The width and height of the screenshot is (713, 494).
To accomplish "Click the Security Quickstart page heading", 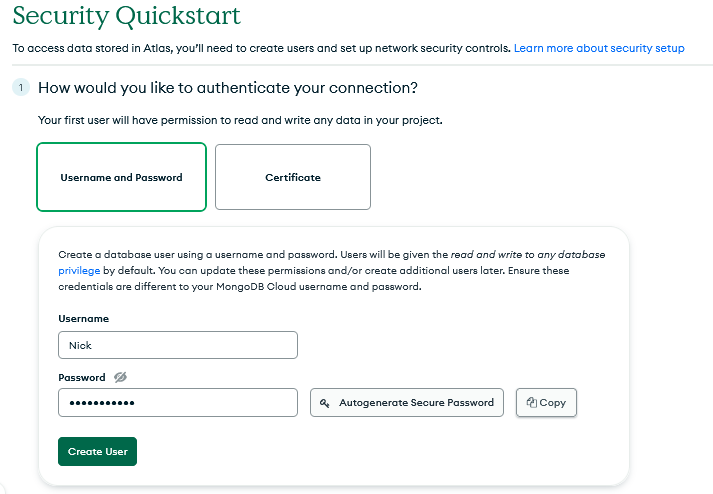I will click(126, 15).
